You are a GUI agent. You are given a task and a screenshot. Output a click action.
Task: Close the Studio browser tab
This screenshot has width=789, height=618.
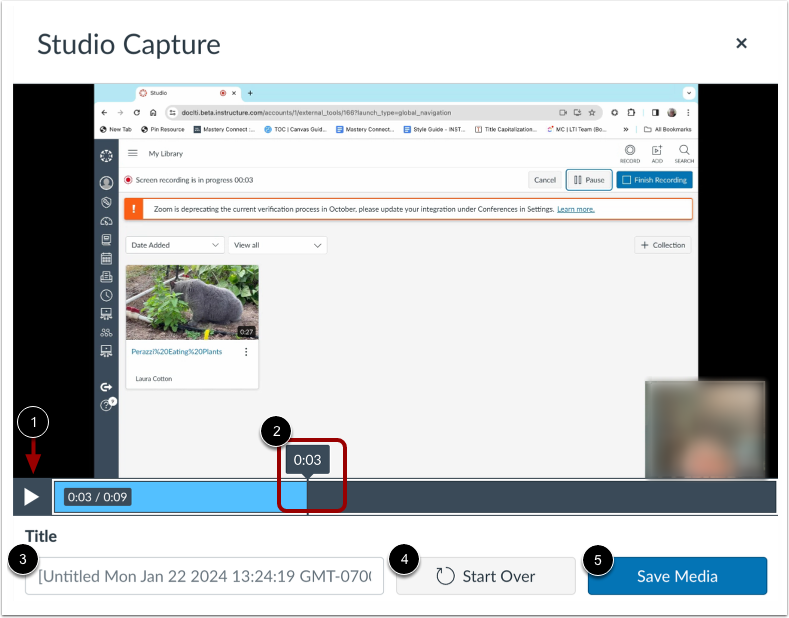click(x=233, y=93)
